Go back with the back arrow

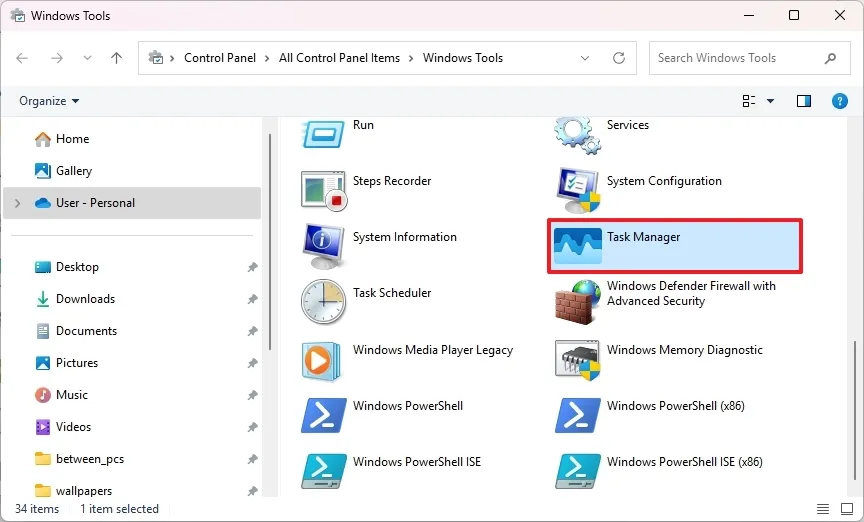click(x=22, y=58)
